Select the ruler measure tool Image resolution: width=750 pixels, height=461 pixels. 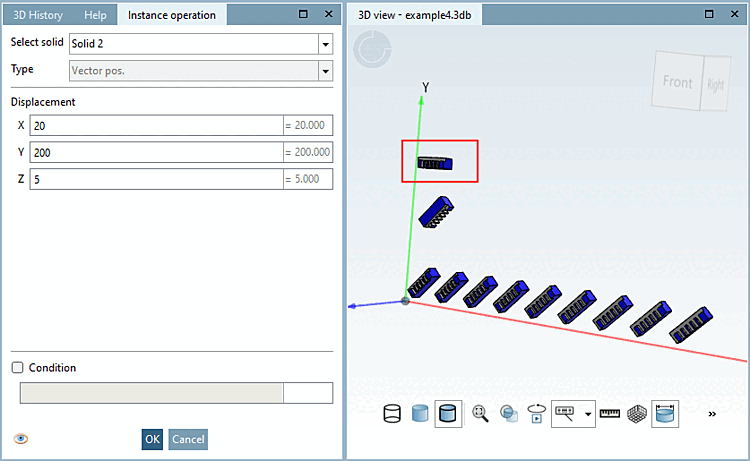(610, 414)
